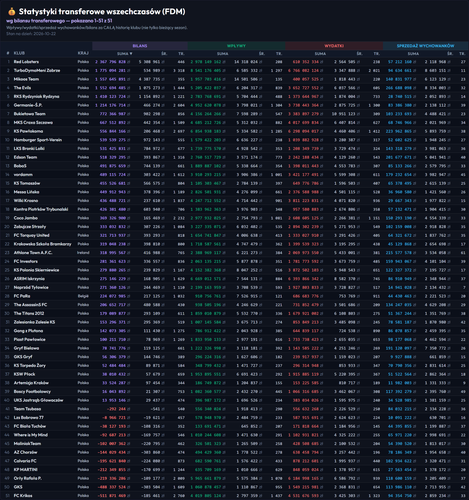This screenshot has width=469, height=500.
Task: Click the WPŁYWY column group header
Action: [x=236, y=46]
